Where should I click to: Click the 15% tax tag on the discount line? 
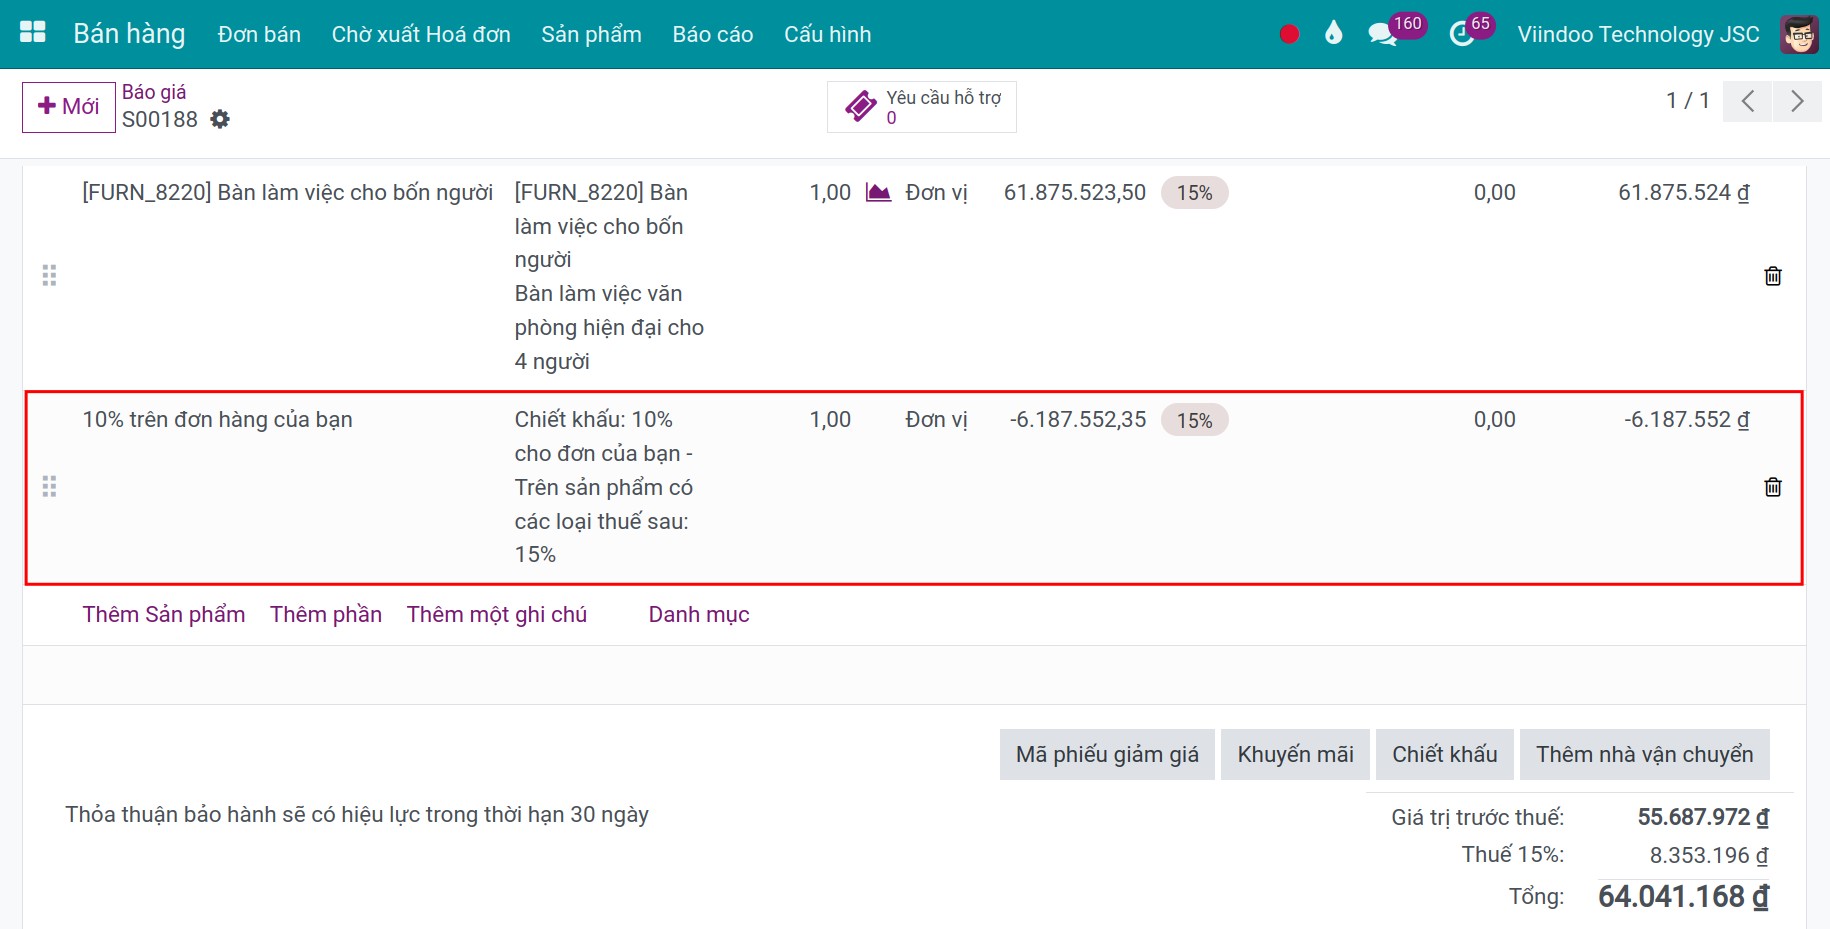pyautogui.click(x=1194, y=420)
